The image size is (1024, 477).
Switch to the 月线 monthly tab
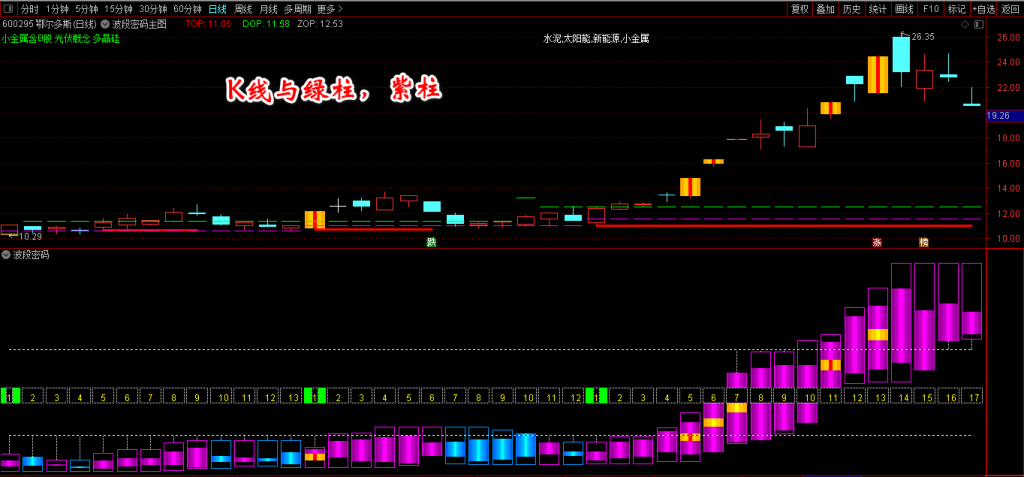pyautogui.click(x=268, y=9)
